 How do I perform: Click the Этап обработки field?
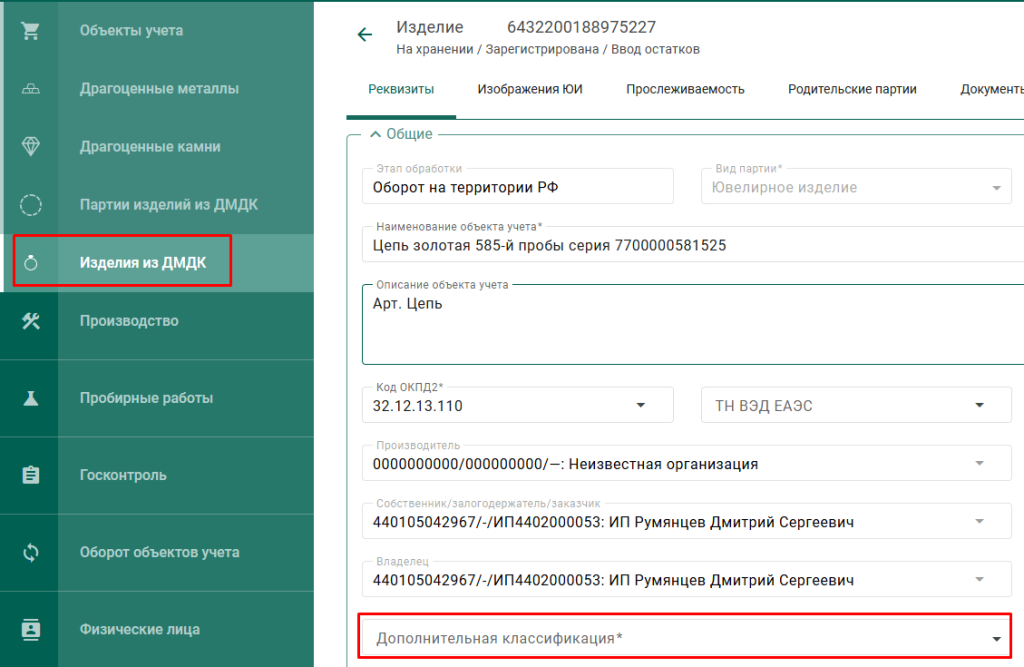pyautogui.click(x=518, y=186)
